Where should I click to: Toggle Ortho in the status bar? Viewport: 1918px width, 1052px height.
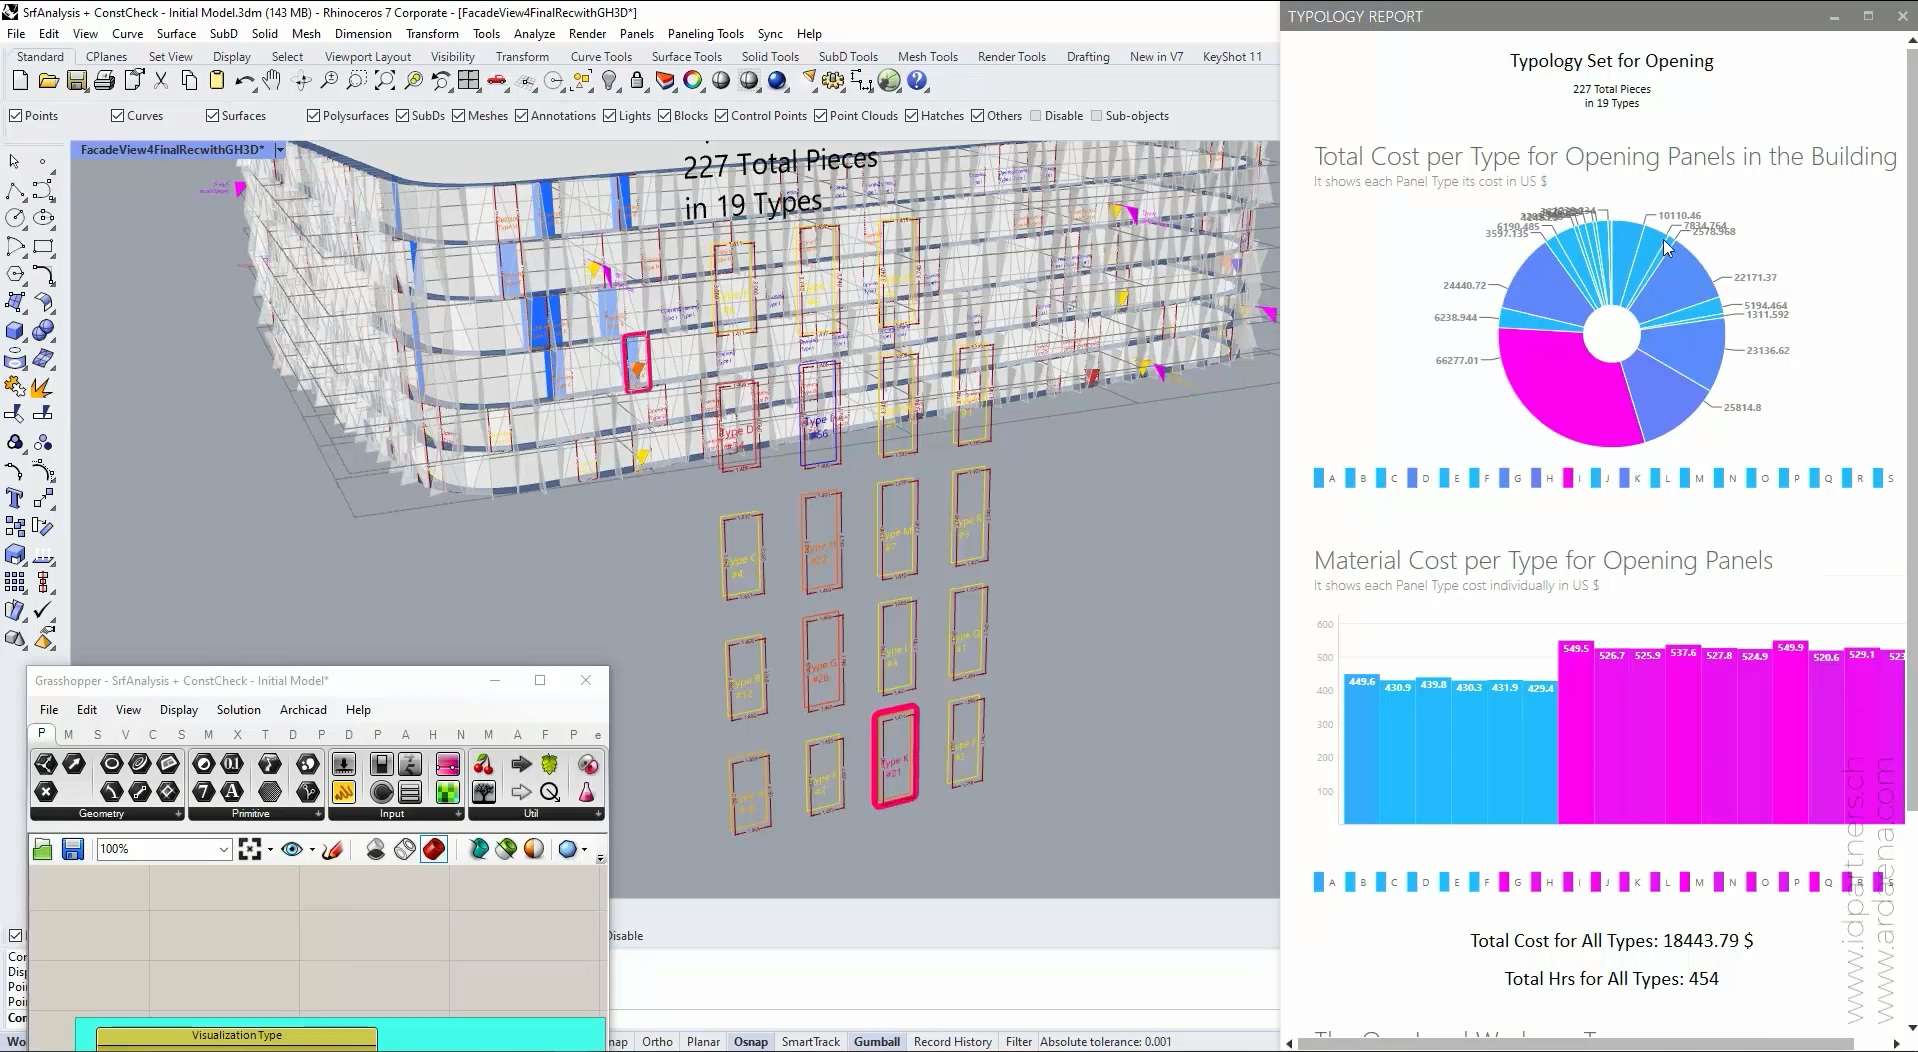tap(657, 1042)
